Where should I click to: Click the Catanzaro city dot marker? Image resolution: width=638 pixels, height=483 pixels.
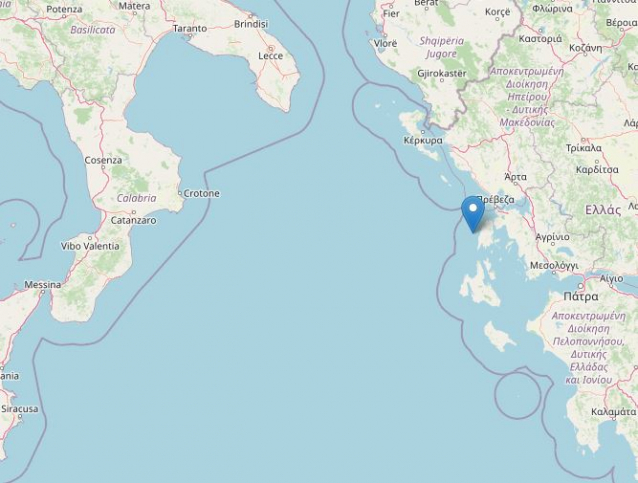tap(133, 212)
